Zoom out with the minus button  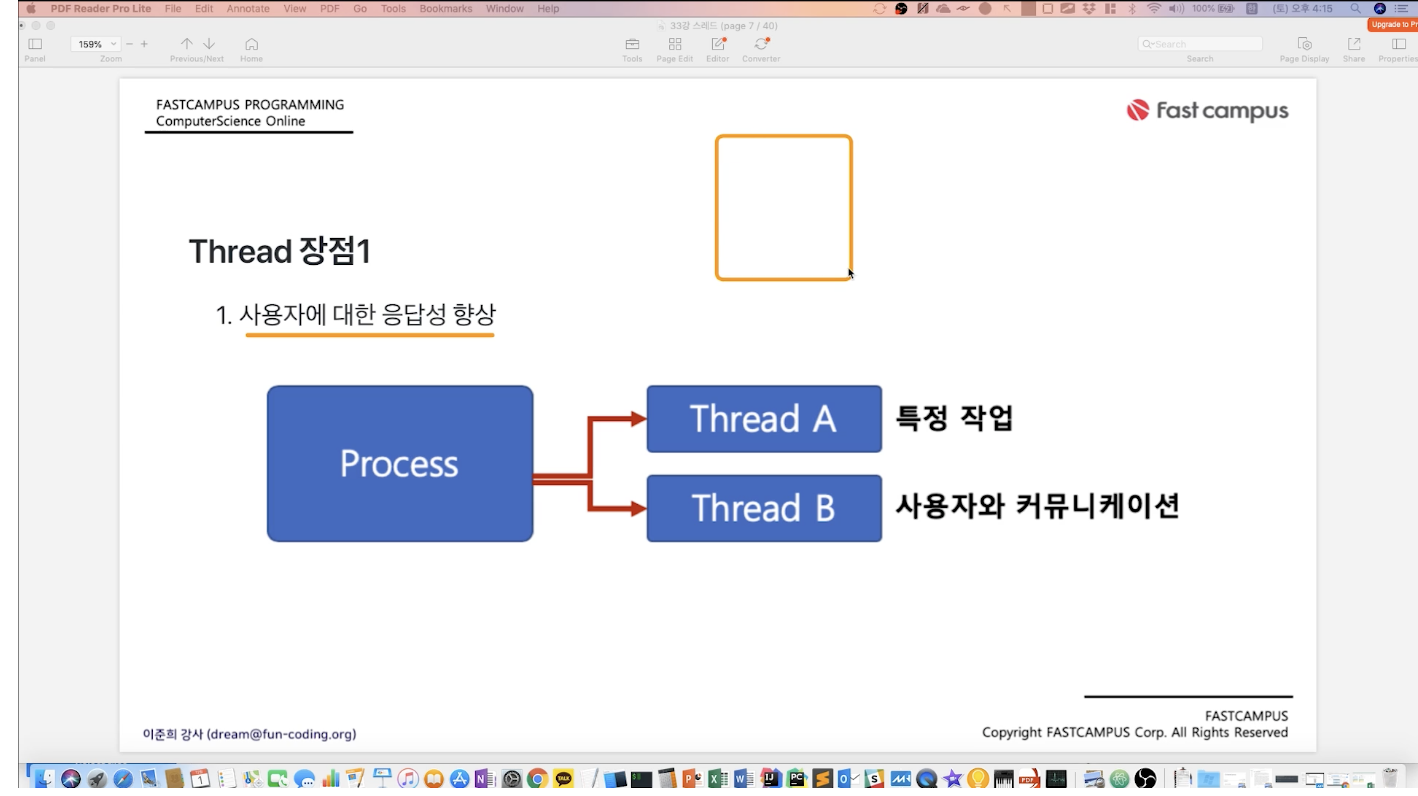129,44
